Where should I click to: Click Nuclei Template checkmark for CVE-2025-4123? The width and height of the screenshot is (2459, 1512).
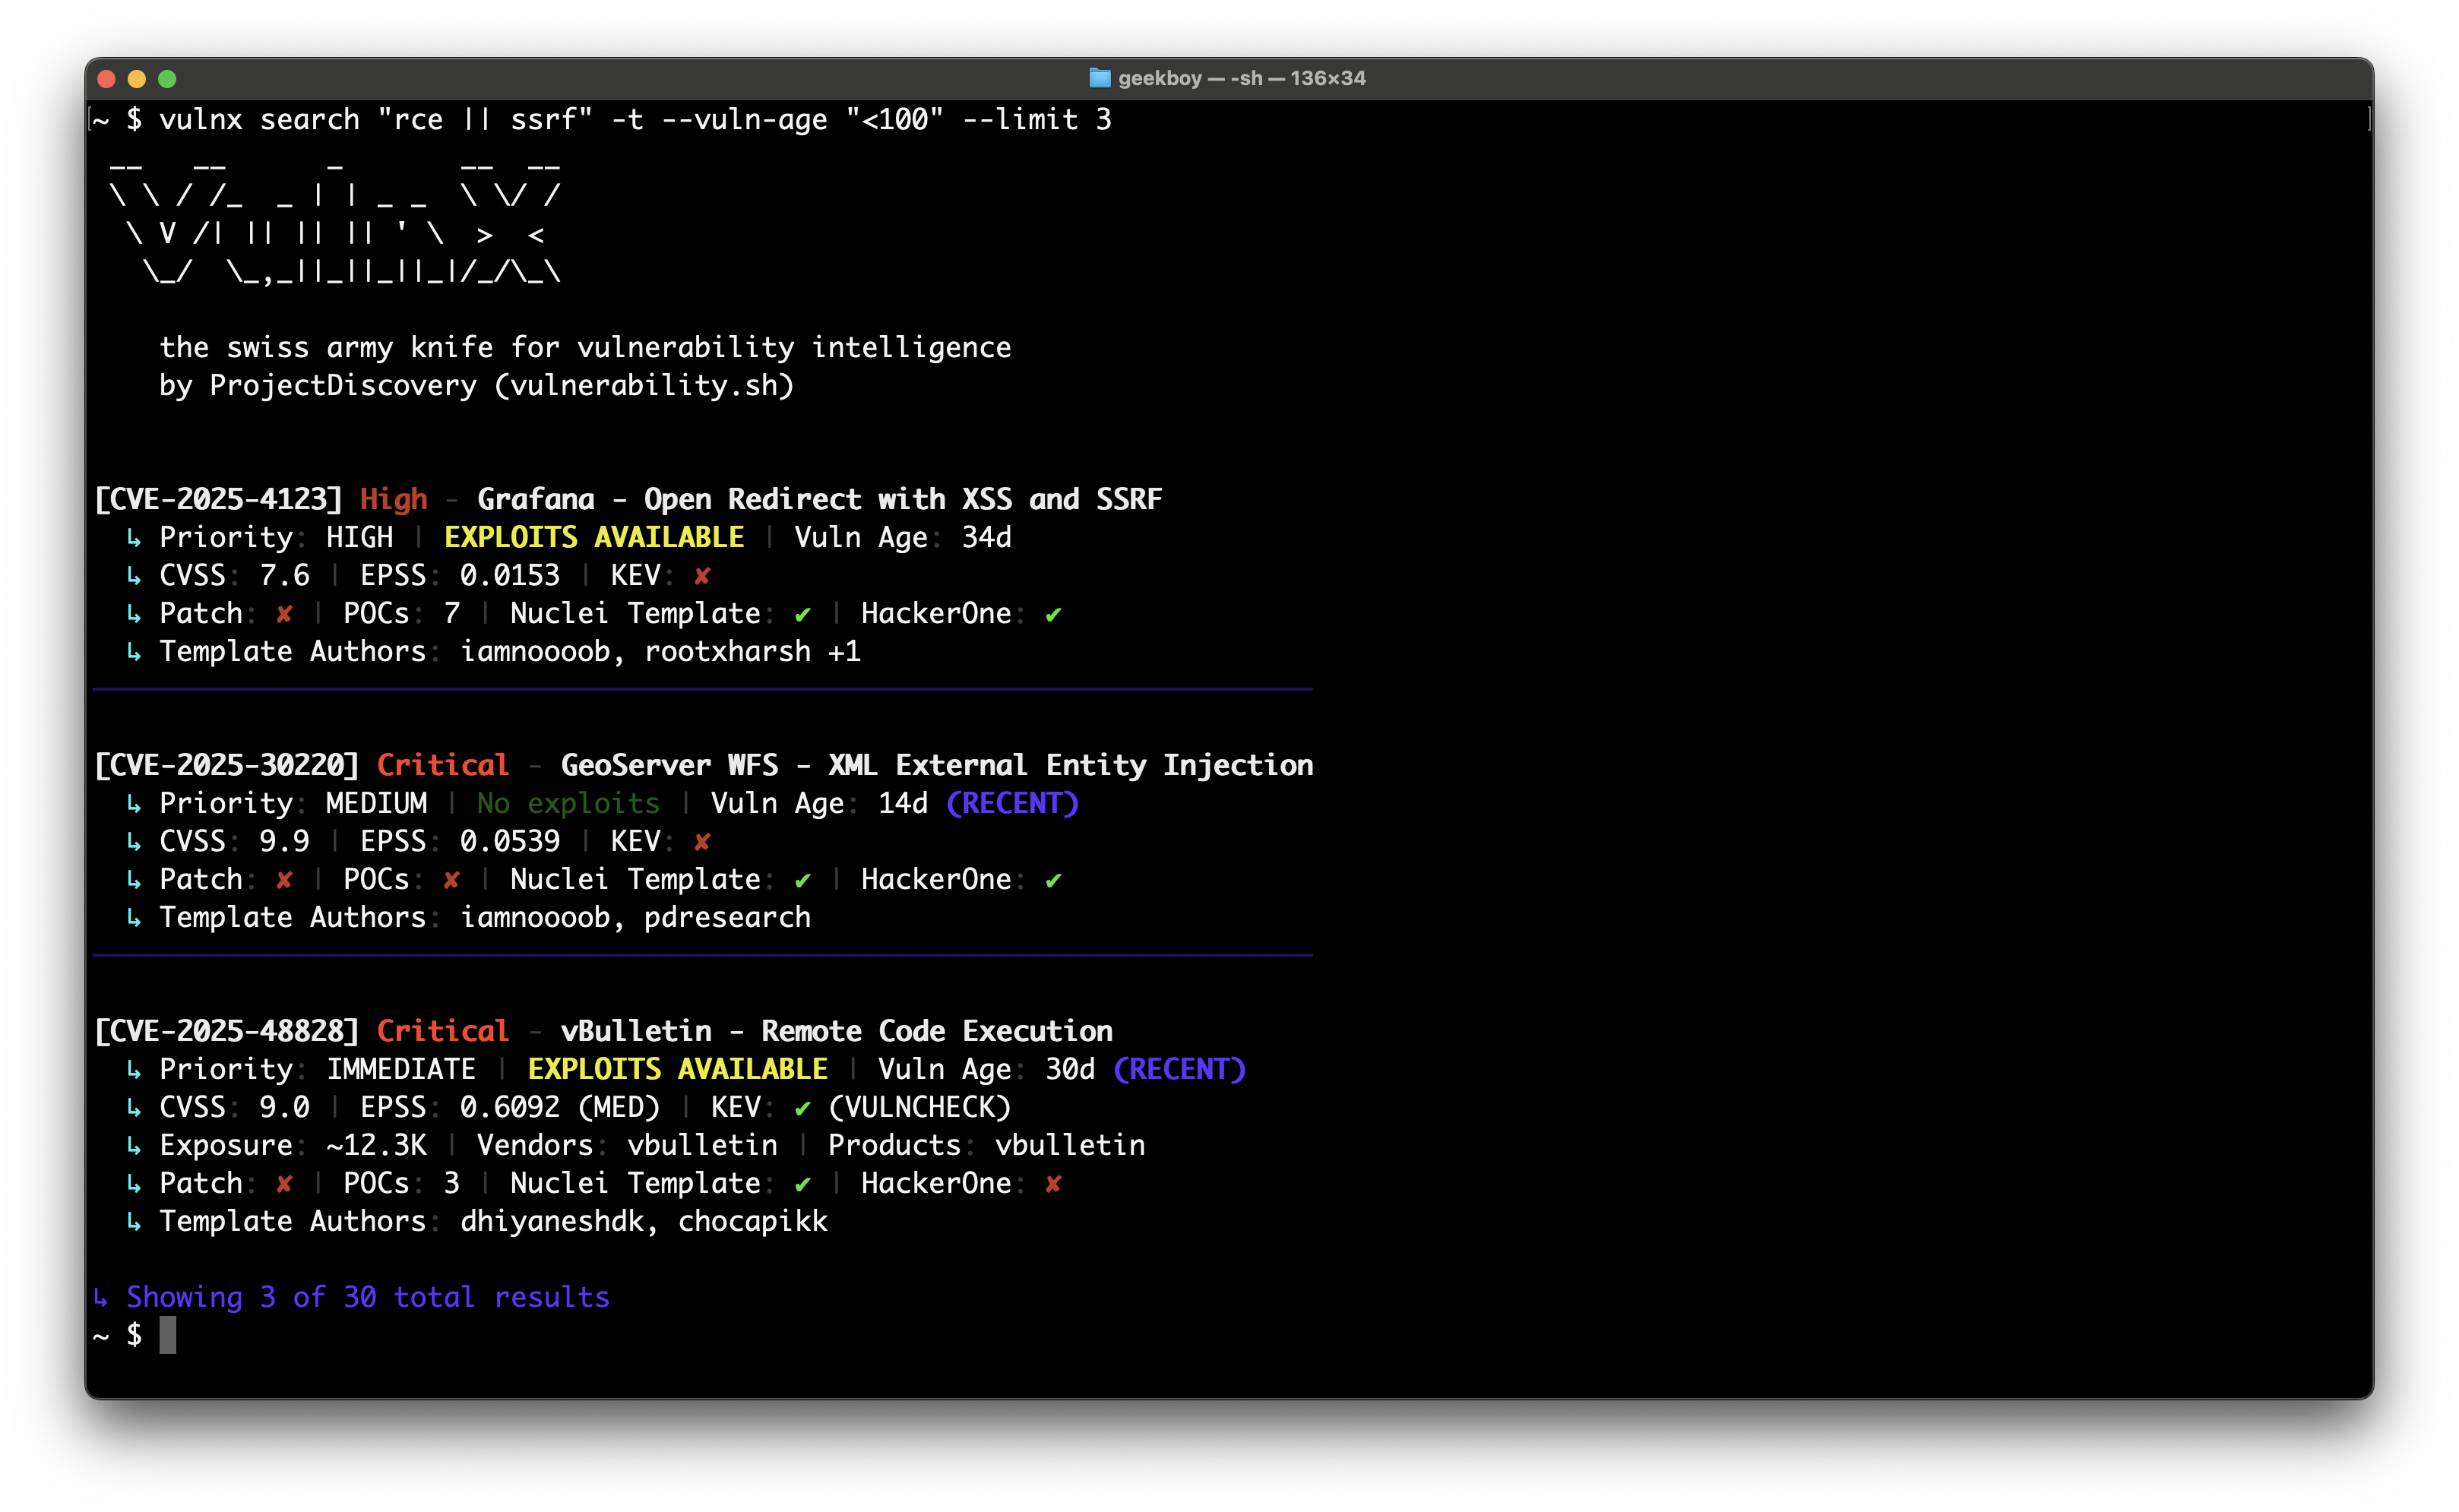(x=802, y=614)
